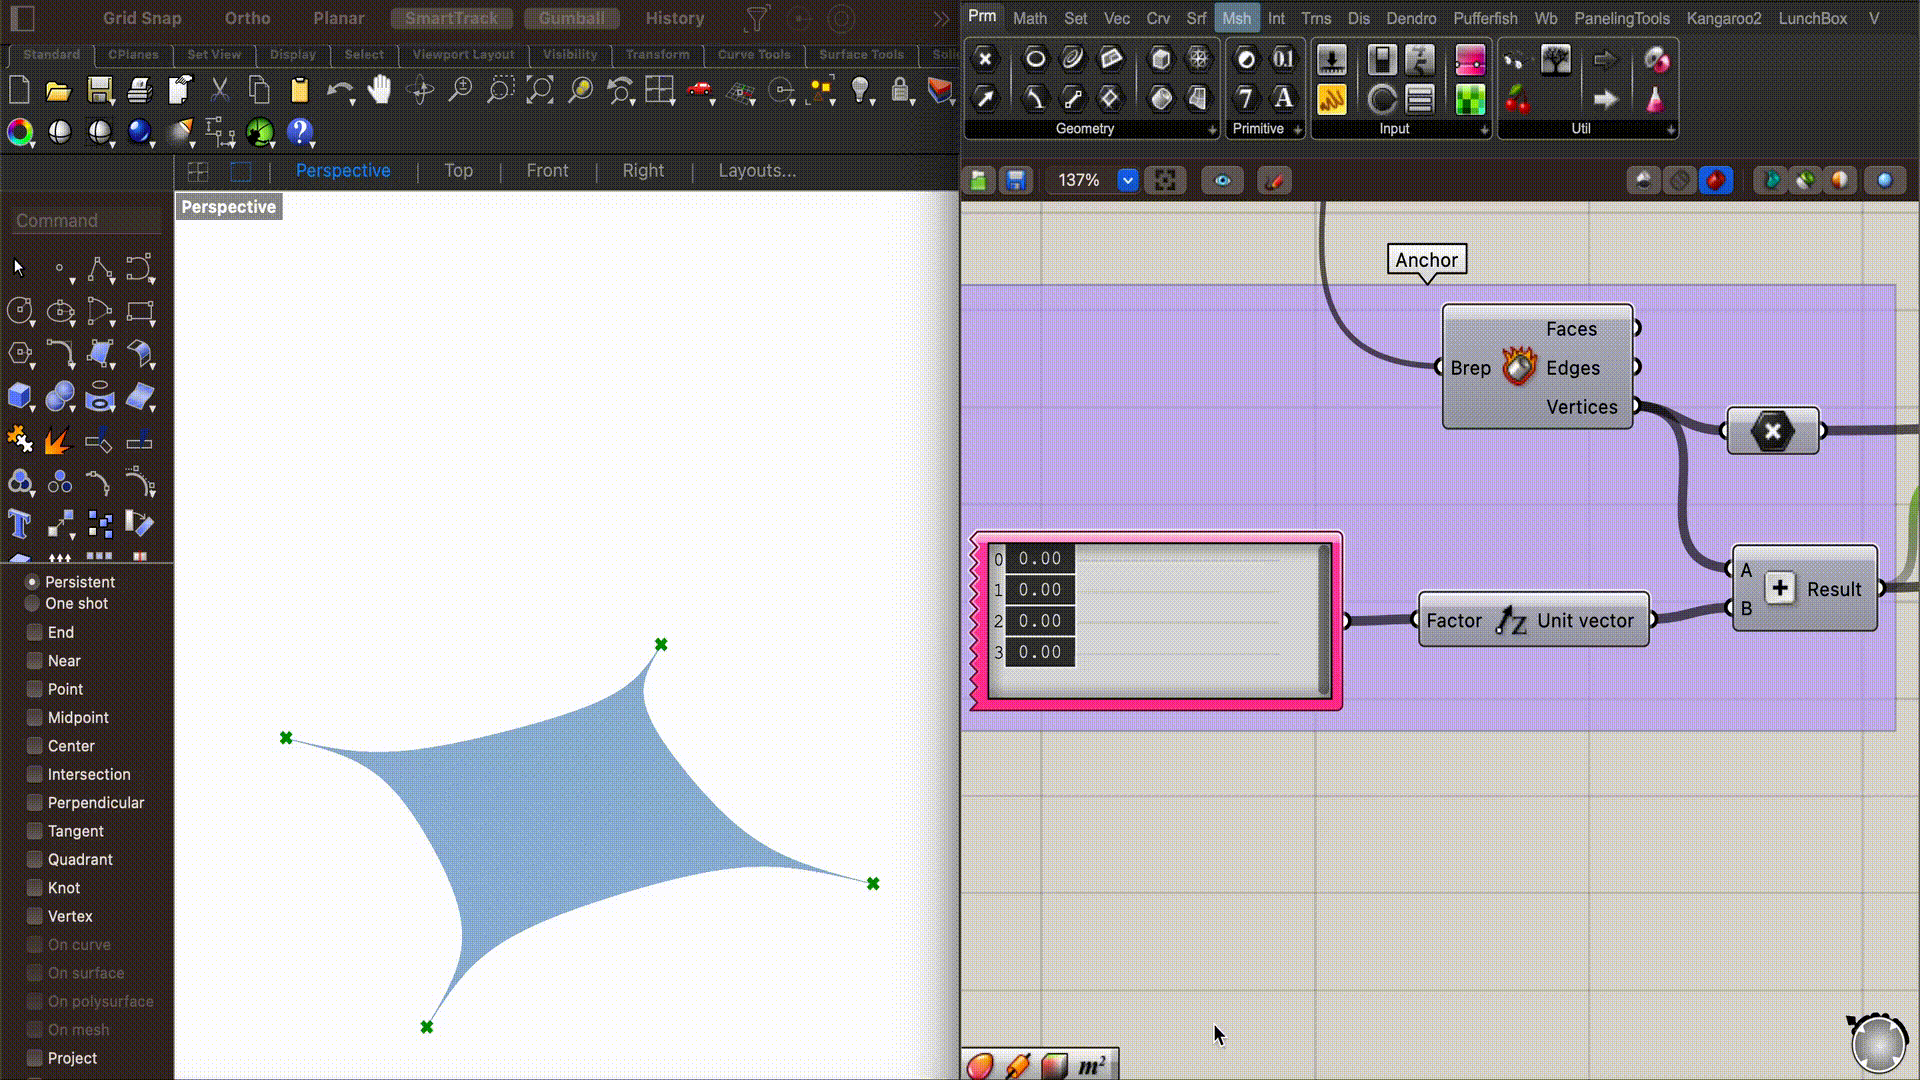Toggle the Gumball button
The width and height of the screenshot is (1920, 1080).
(571, 18)
